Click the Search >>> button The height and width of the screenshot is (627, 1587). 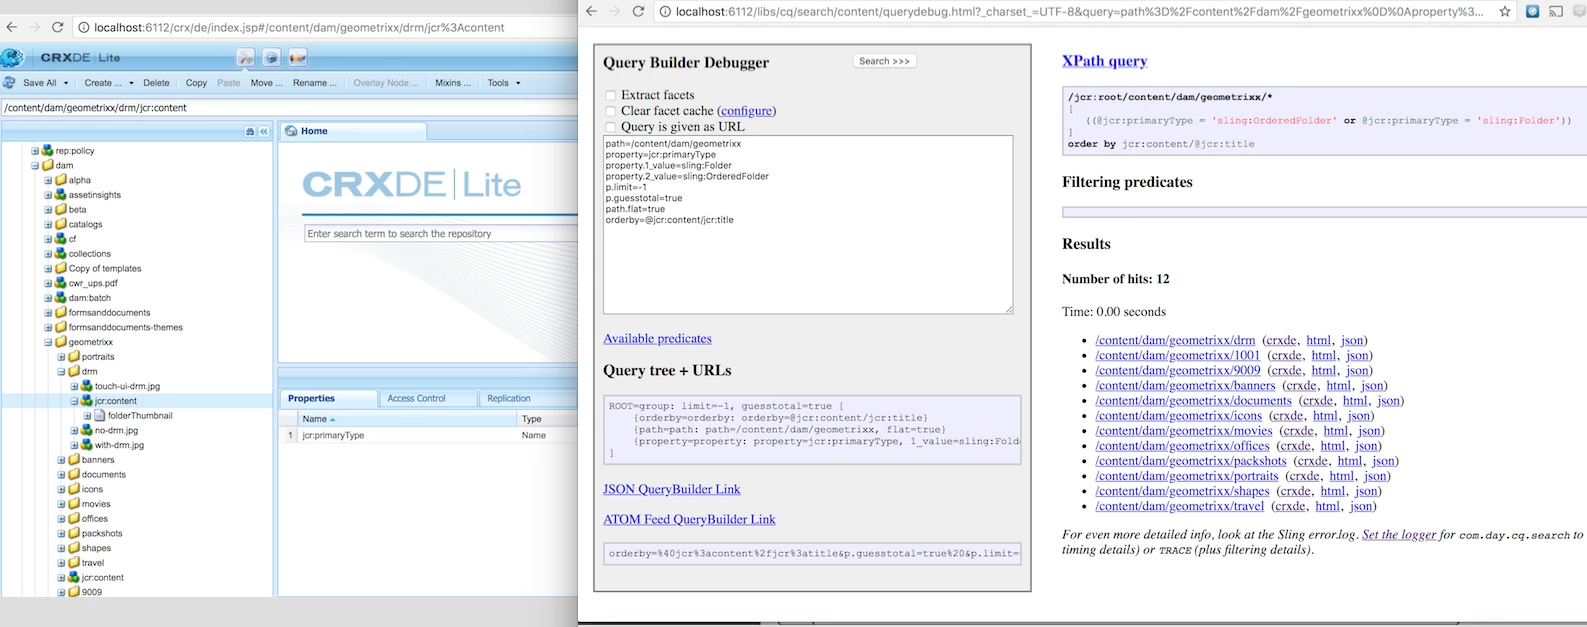pos(884,61)
